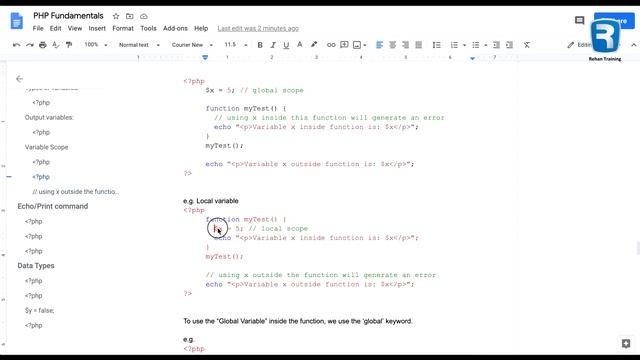Open the line spacing options
640x360 pixels.
click(x=436, y=45)
